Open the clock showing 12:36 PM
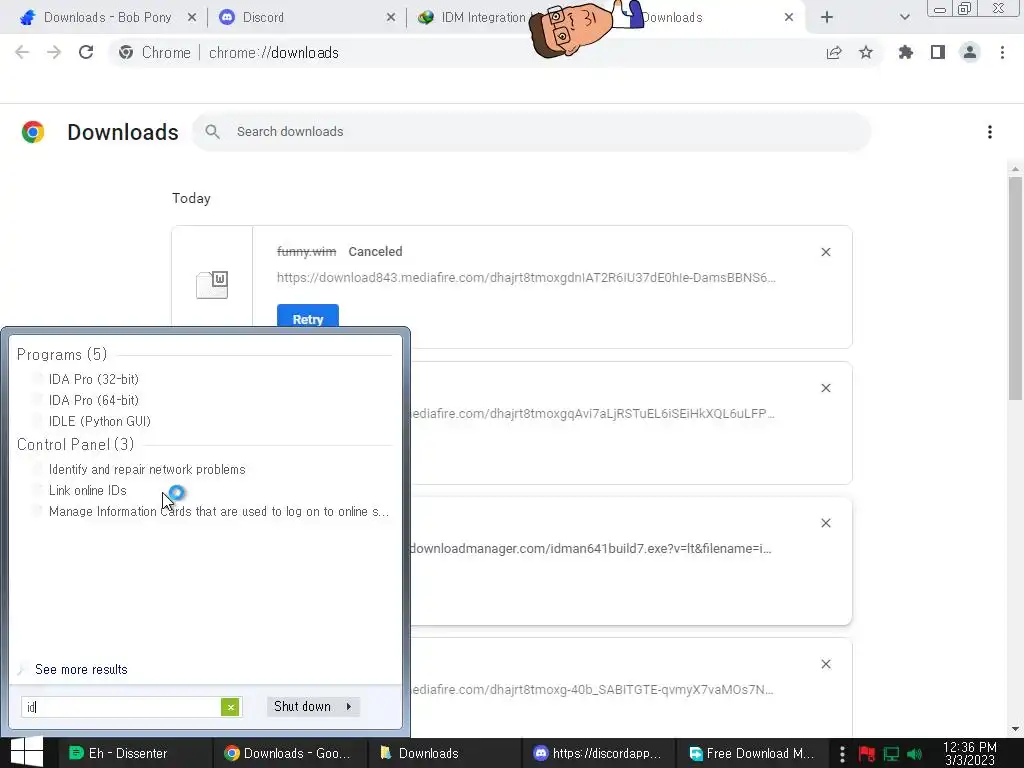This screenshot has width=1024, height=768. pos(970,754)
